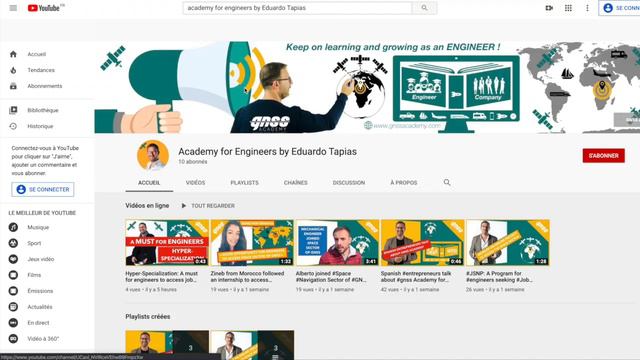Image resolution: width=640 pixels, height=360 pixels.
Task: Open the Spanish #entrepreneurs video thumbnail
Action: pos(422,242)
